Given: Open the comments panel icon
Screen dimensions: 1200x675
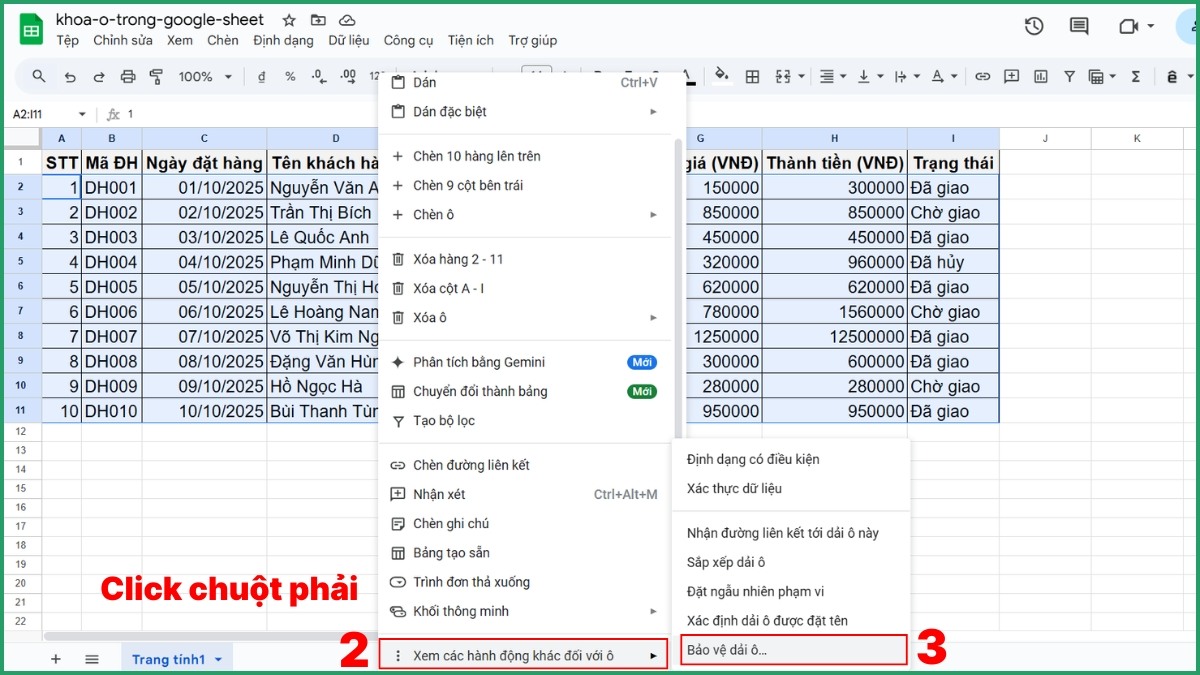Looking at the screenshot, I should (x=1079, y=27).
